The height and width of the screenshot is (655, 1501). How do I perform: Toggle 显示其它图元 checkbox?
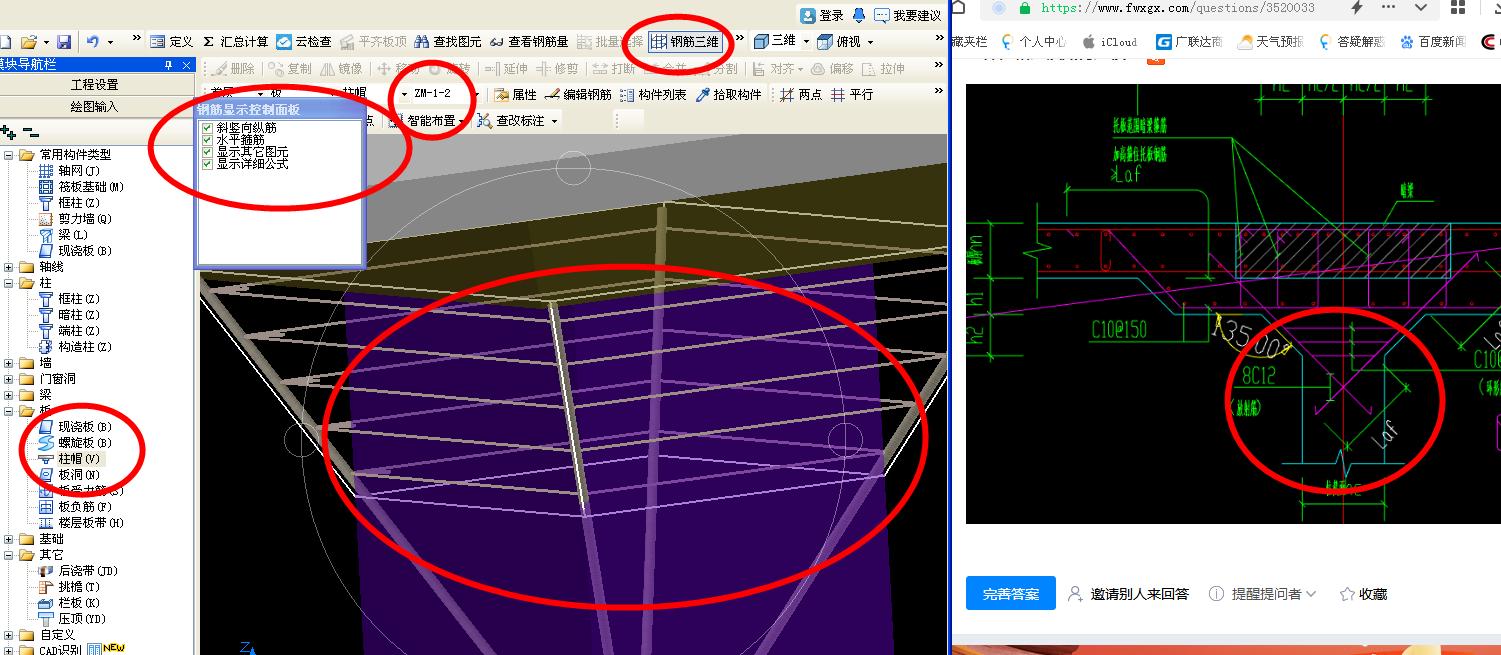pyautogui.click(x=207, y=152)
